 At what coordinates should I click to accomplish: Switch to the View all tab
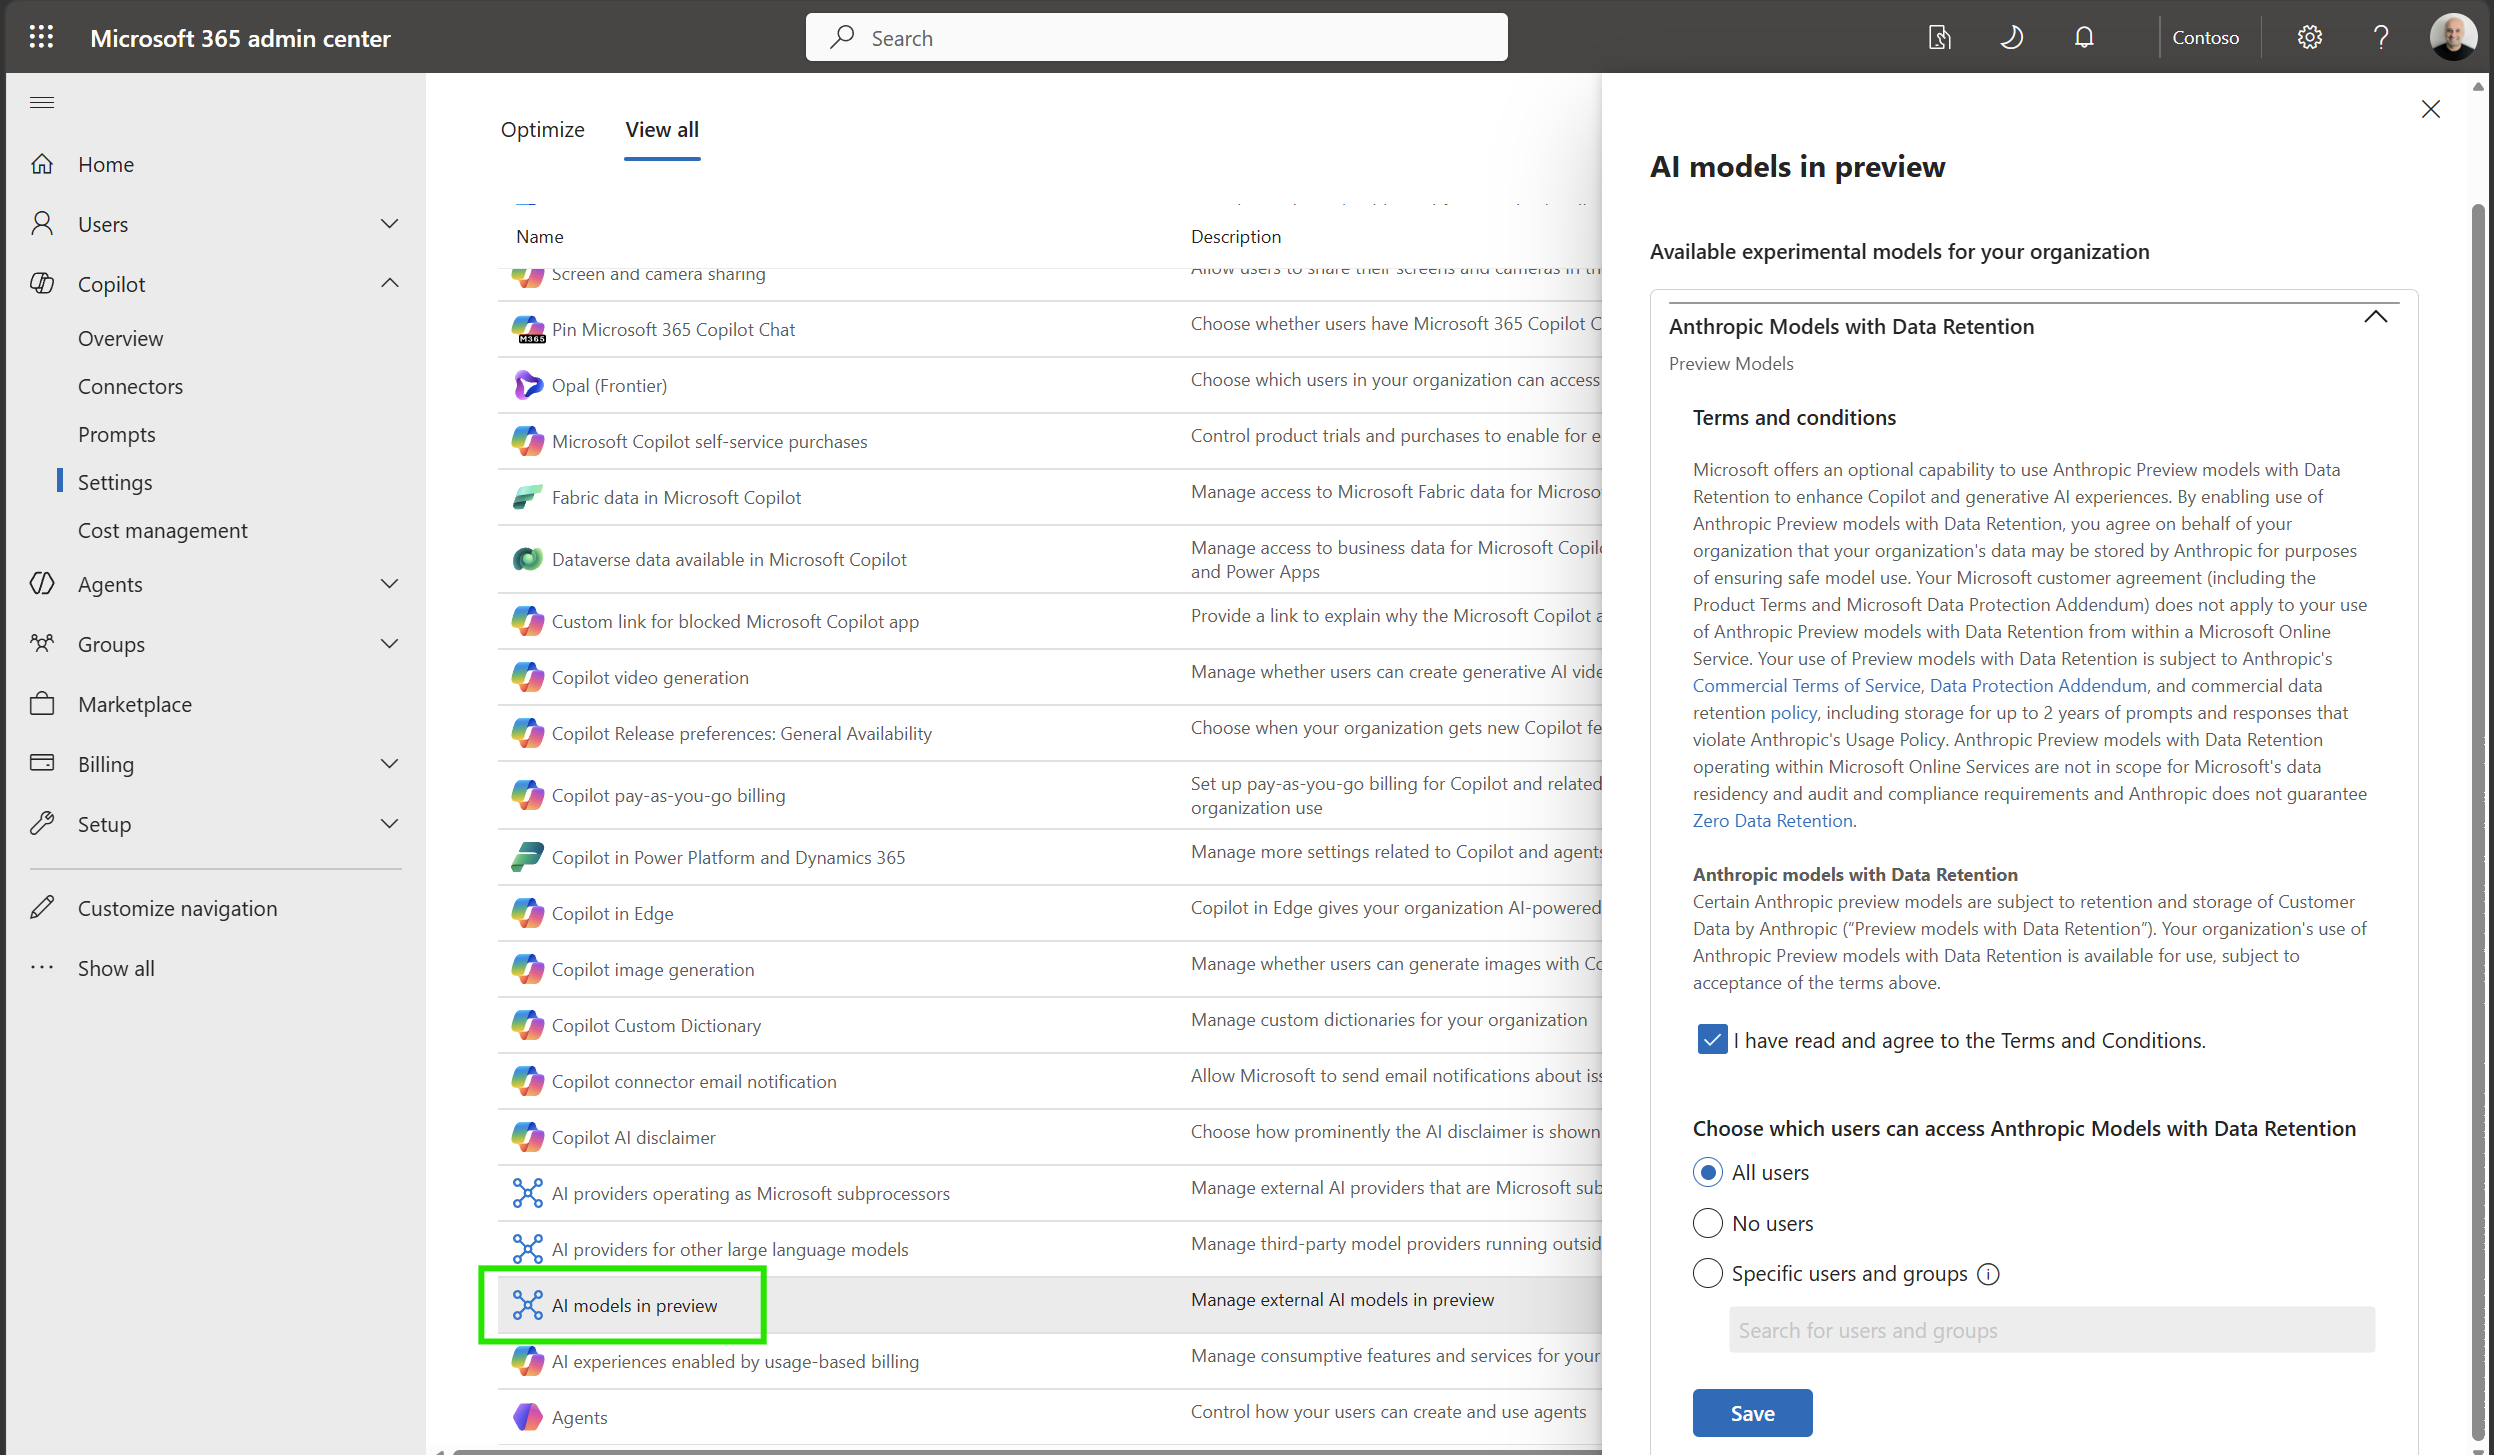click(x=662, y=130)
